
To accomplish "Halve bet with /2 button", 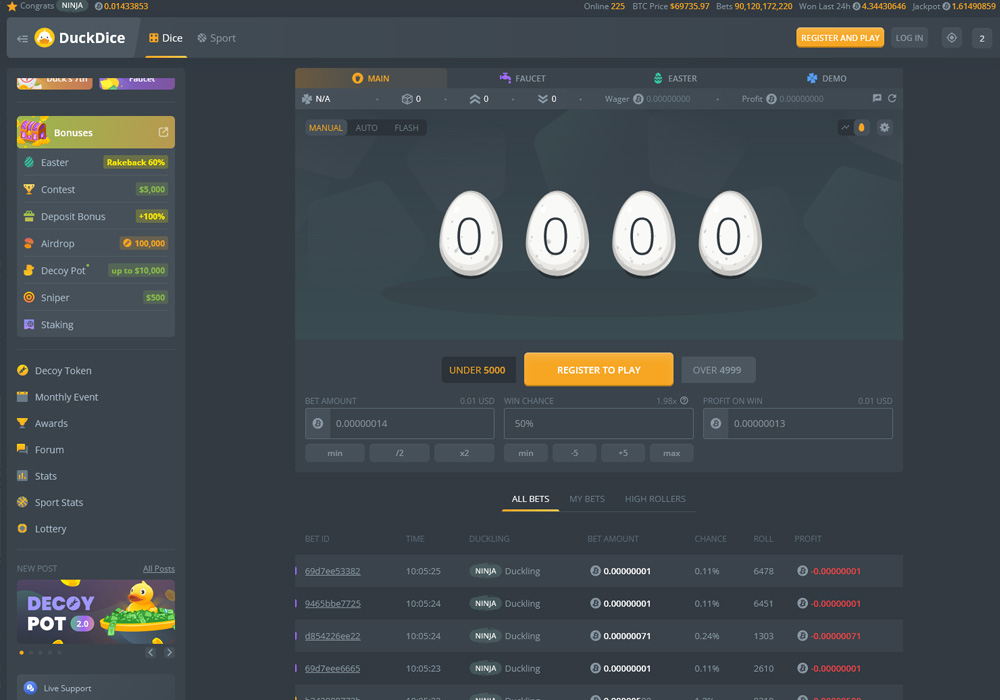I will tap(399, 453).
